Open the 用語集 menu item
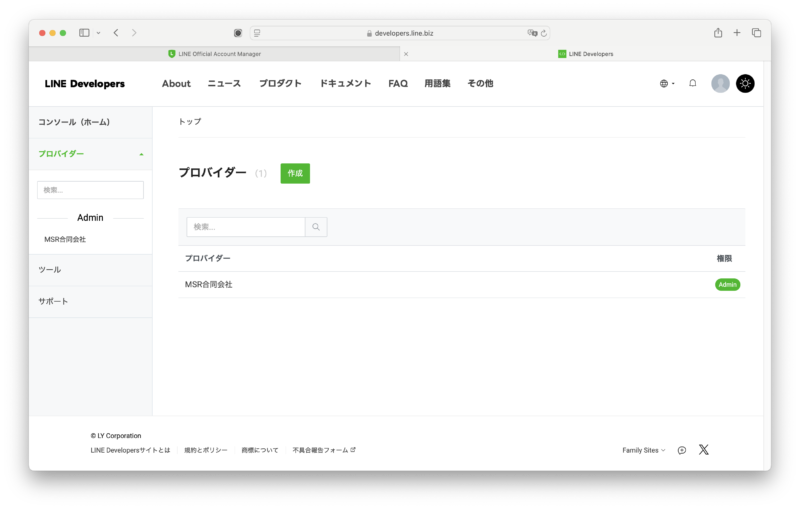This screenshot has height=509, width=800. [x=437, y=84]
